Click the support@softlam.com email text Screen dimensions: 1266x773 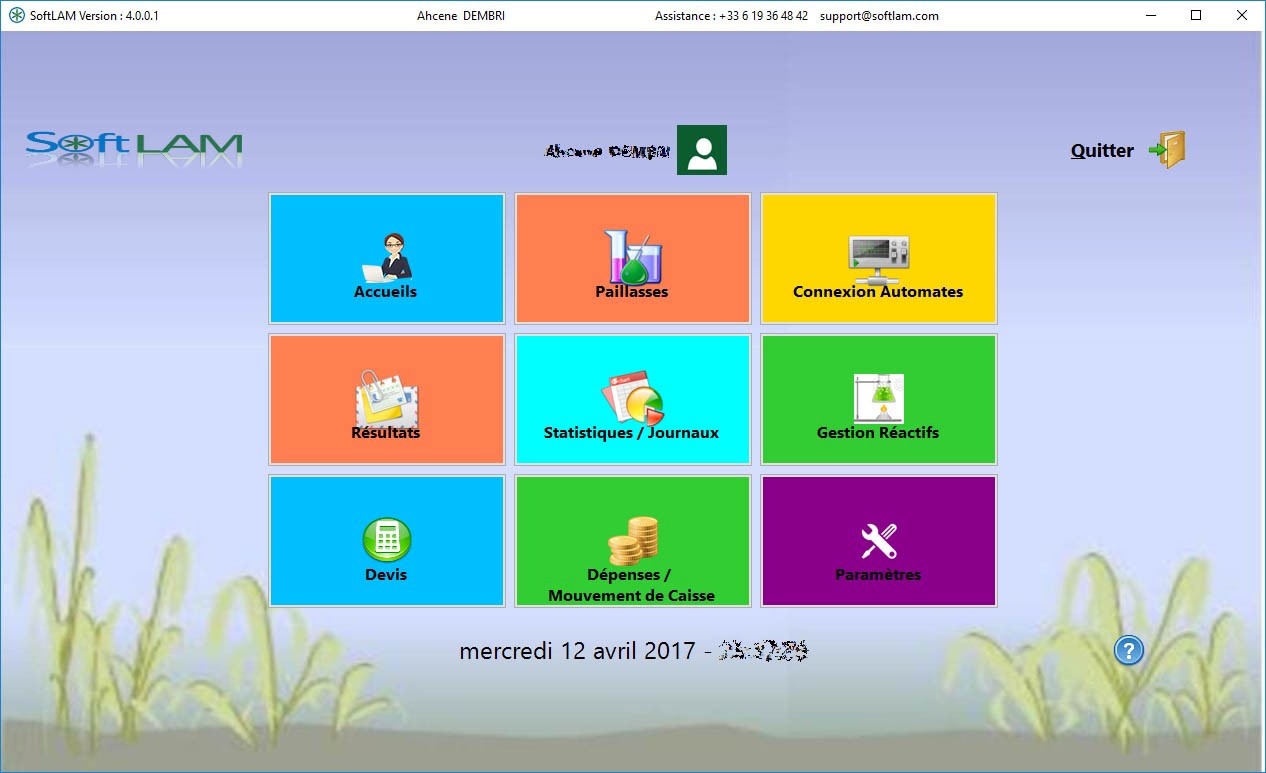[x=879, y=16]
